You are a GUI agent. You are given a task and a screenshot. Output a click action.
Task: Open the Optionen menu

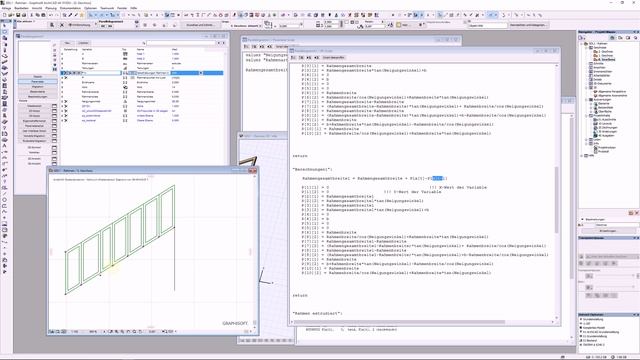click(91, 8)
